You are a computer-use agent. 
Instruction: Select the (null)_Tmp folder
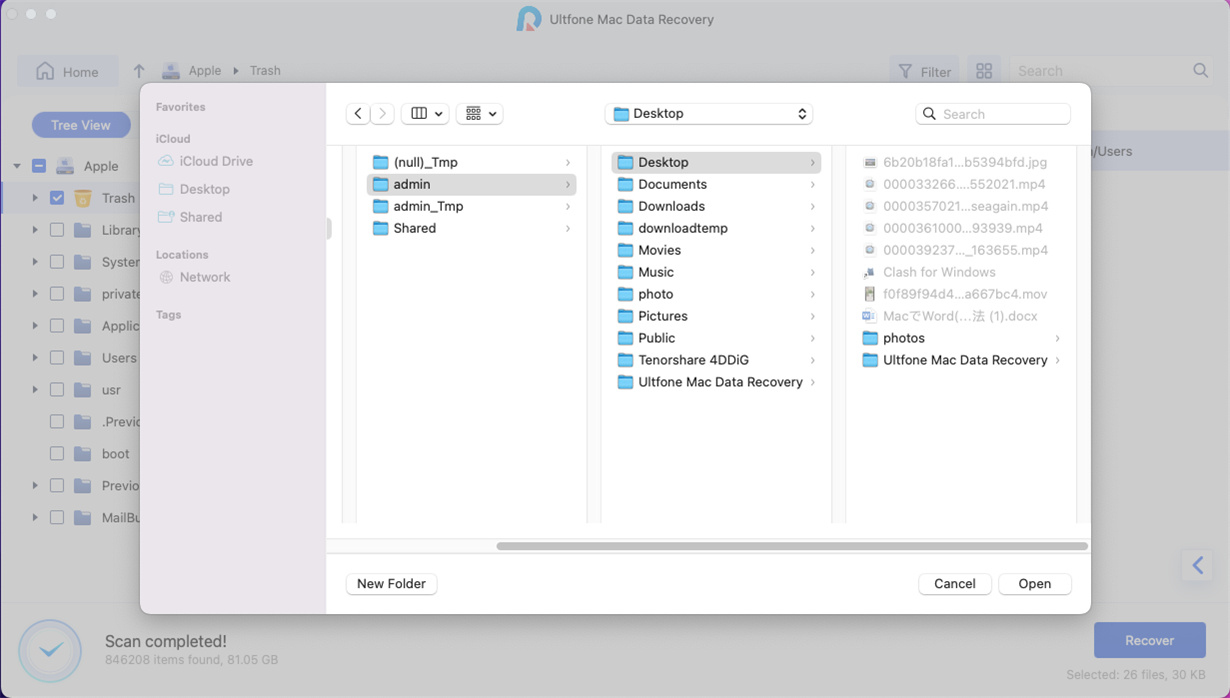coord(471,162)
